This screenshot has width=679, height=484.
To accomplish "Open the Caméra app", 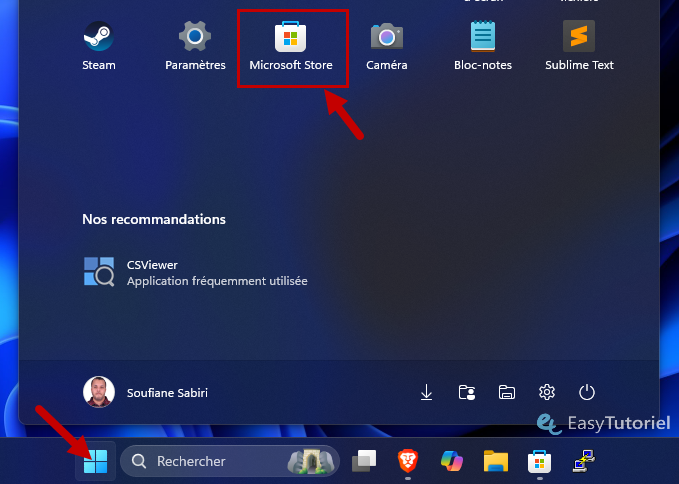I will pos(387,46).
